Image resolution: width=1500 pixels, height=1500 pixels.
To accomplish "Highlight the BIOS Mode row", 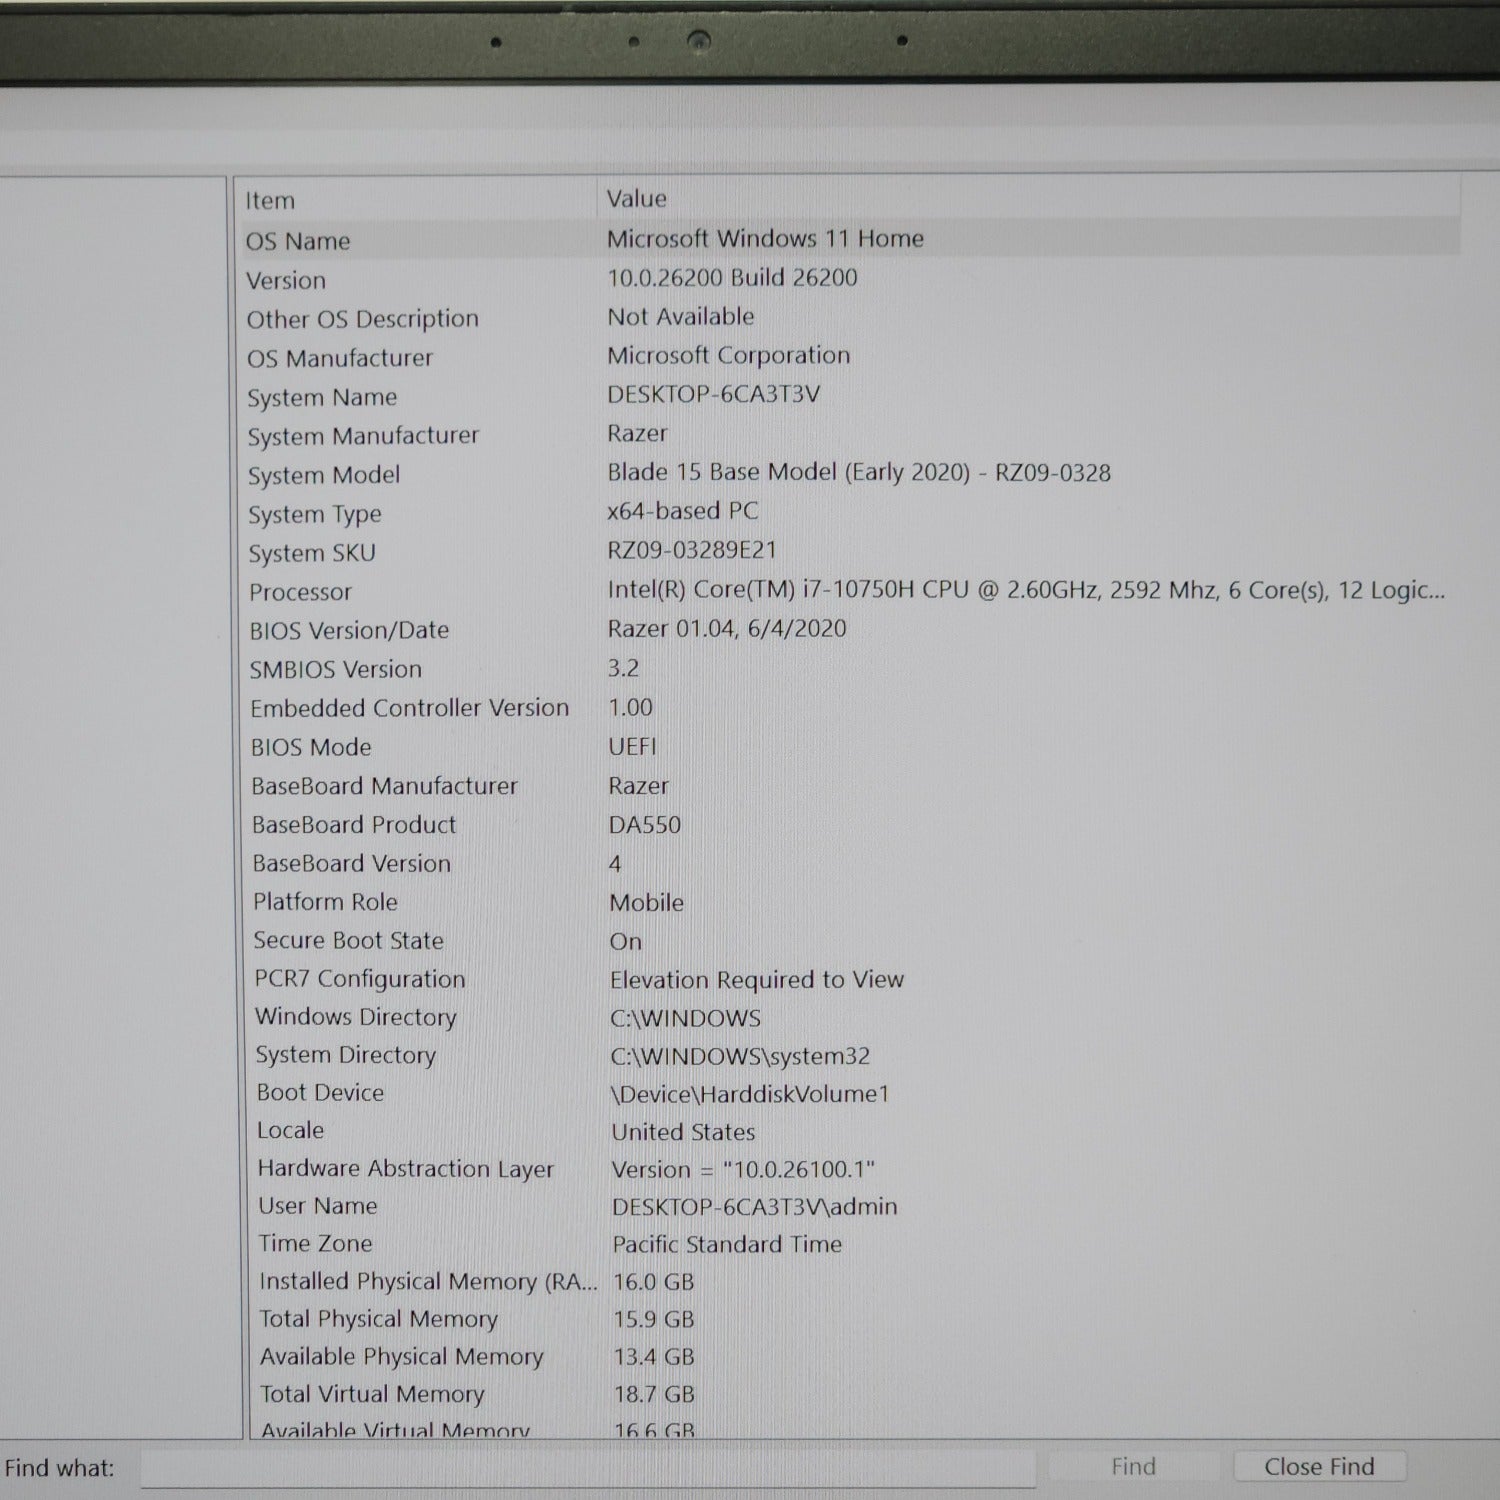I will pyautogui.click(x=311, y=748).
